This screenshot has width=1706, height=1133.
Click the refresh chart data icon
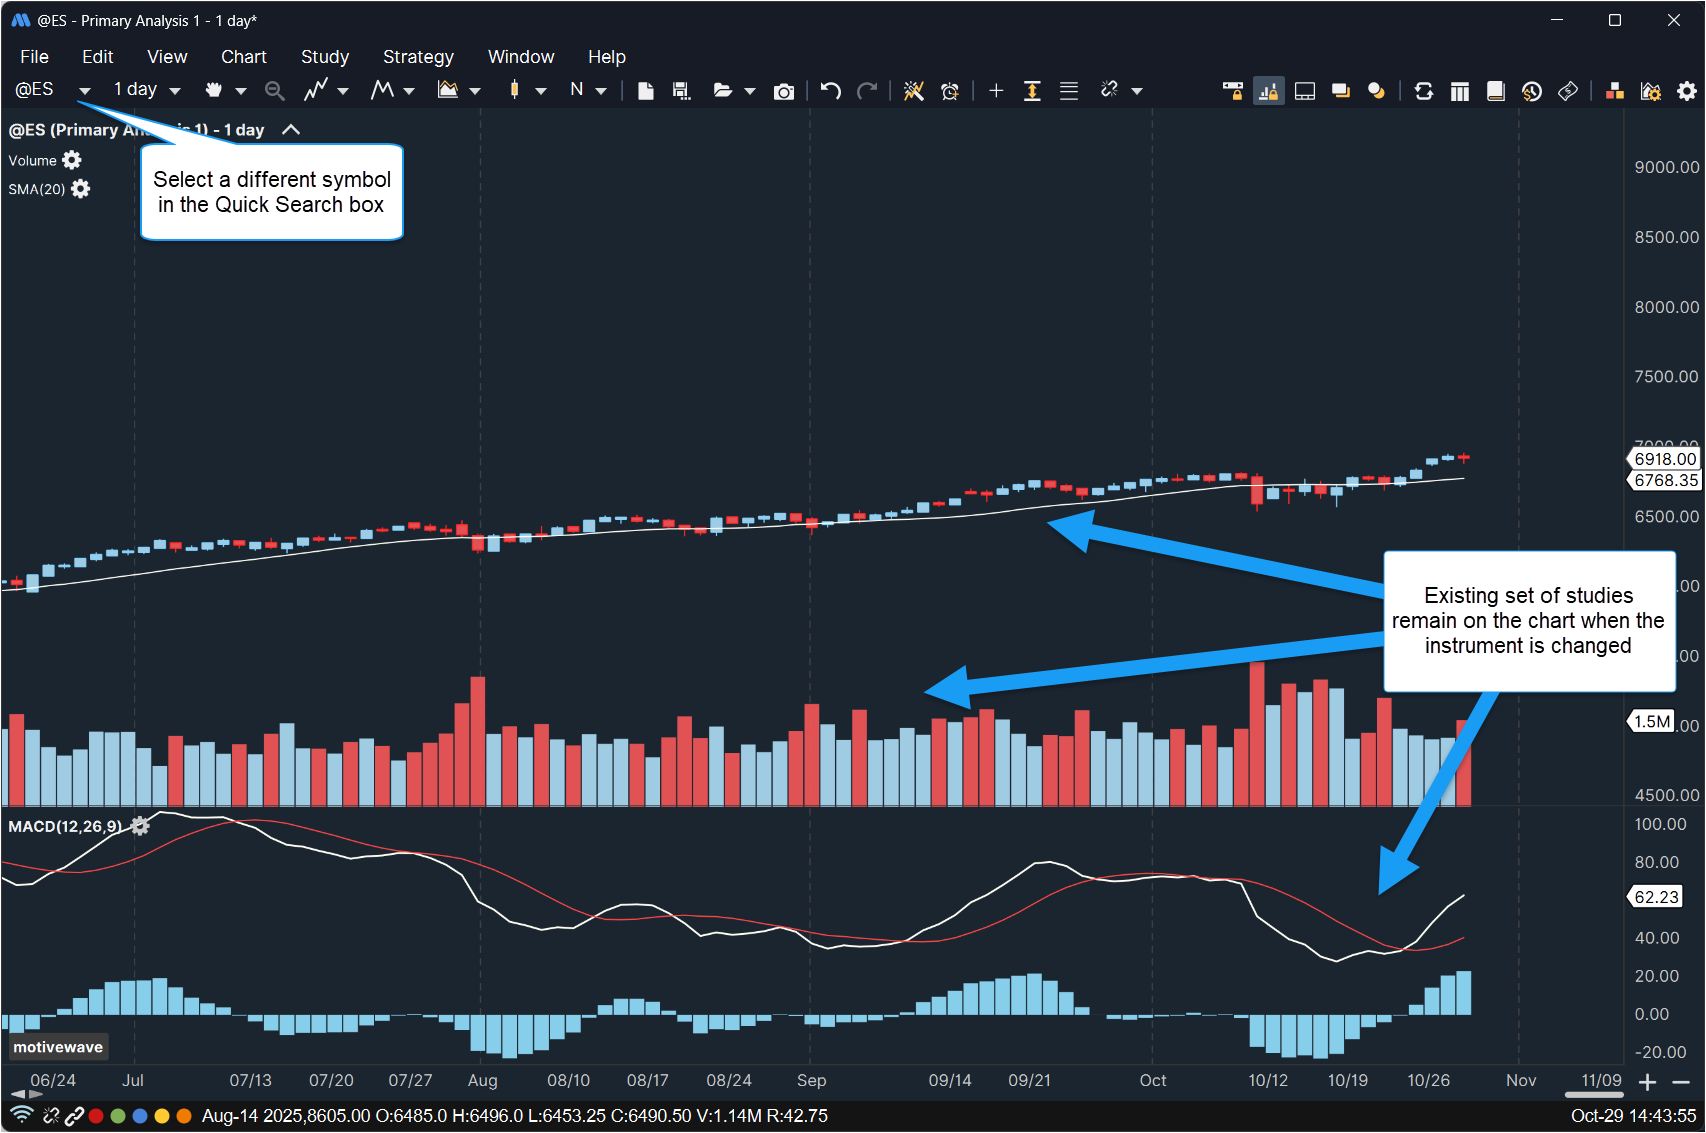(x=1424, y=91)
